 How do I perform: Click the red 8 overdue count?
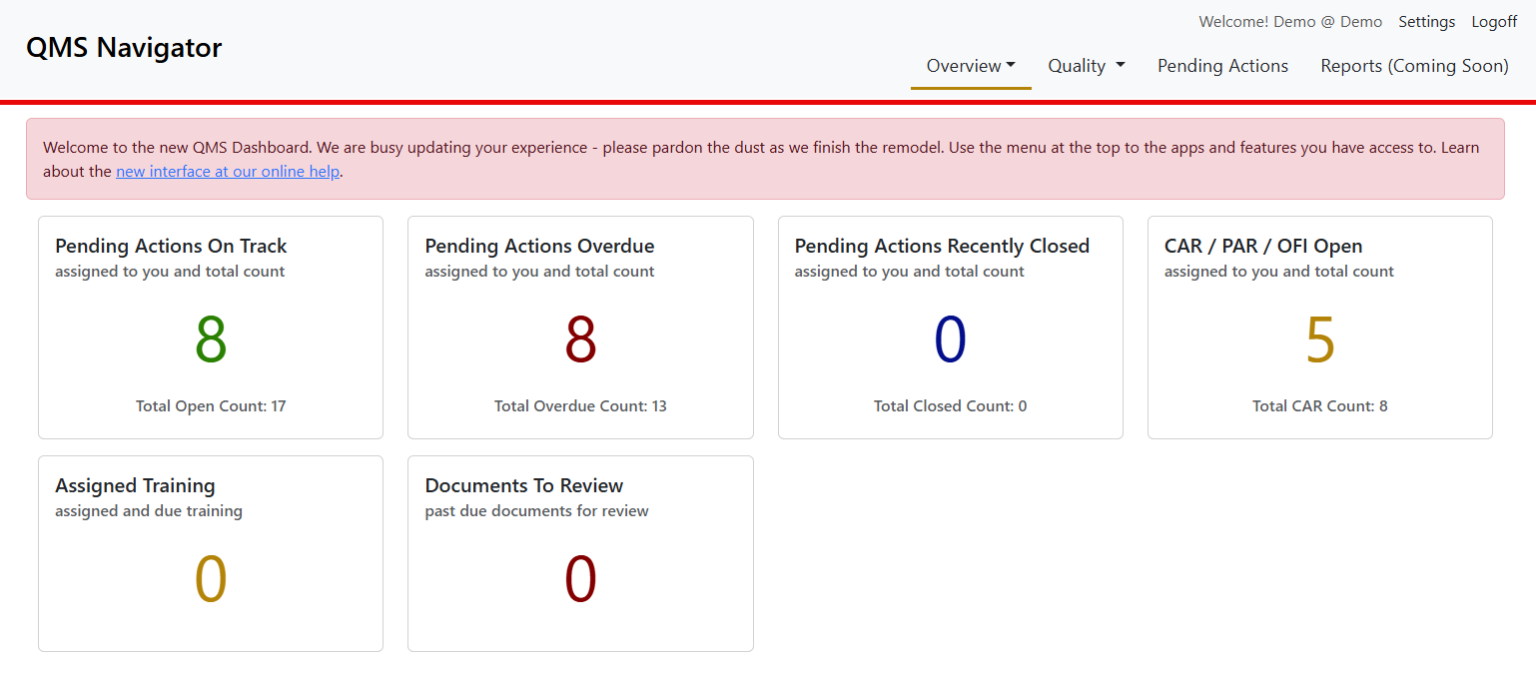[x=580, y=338]
